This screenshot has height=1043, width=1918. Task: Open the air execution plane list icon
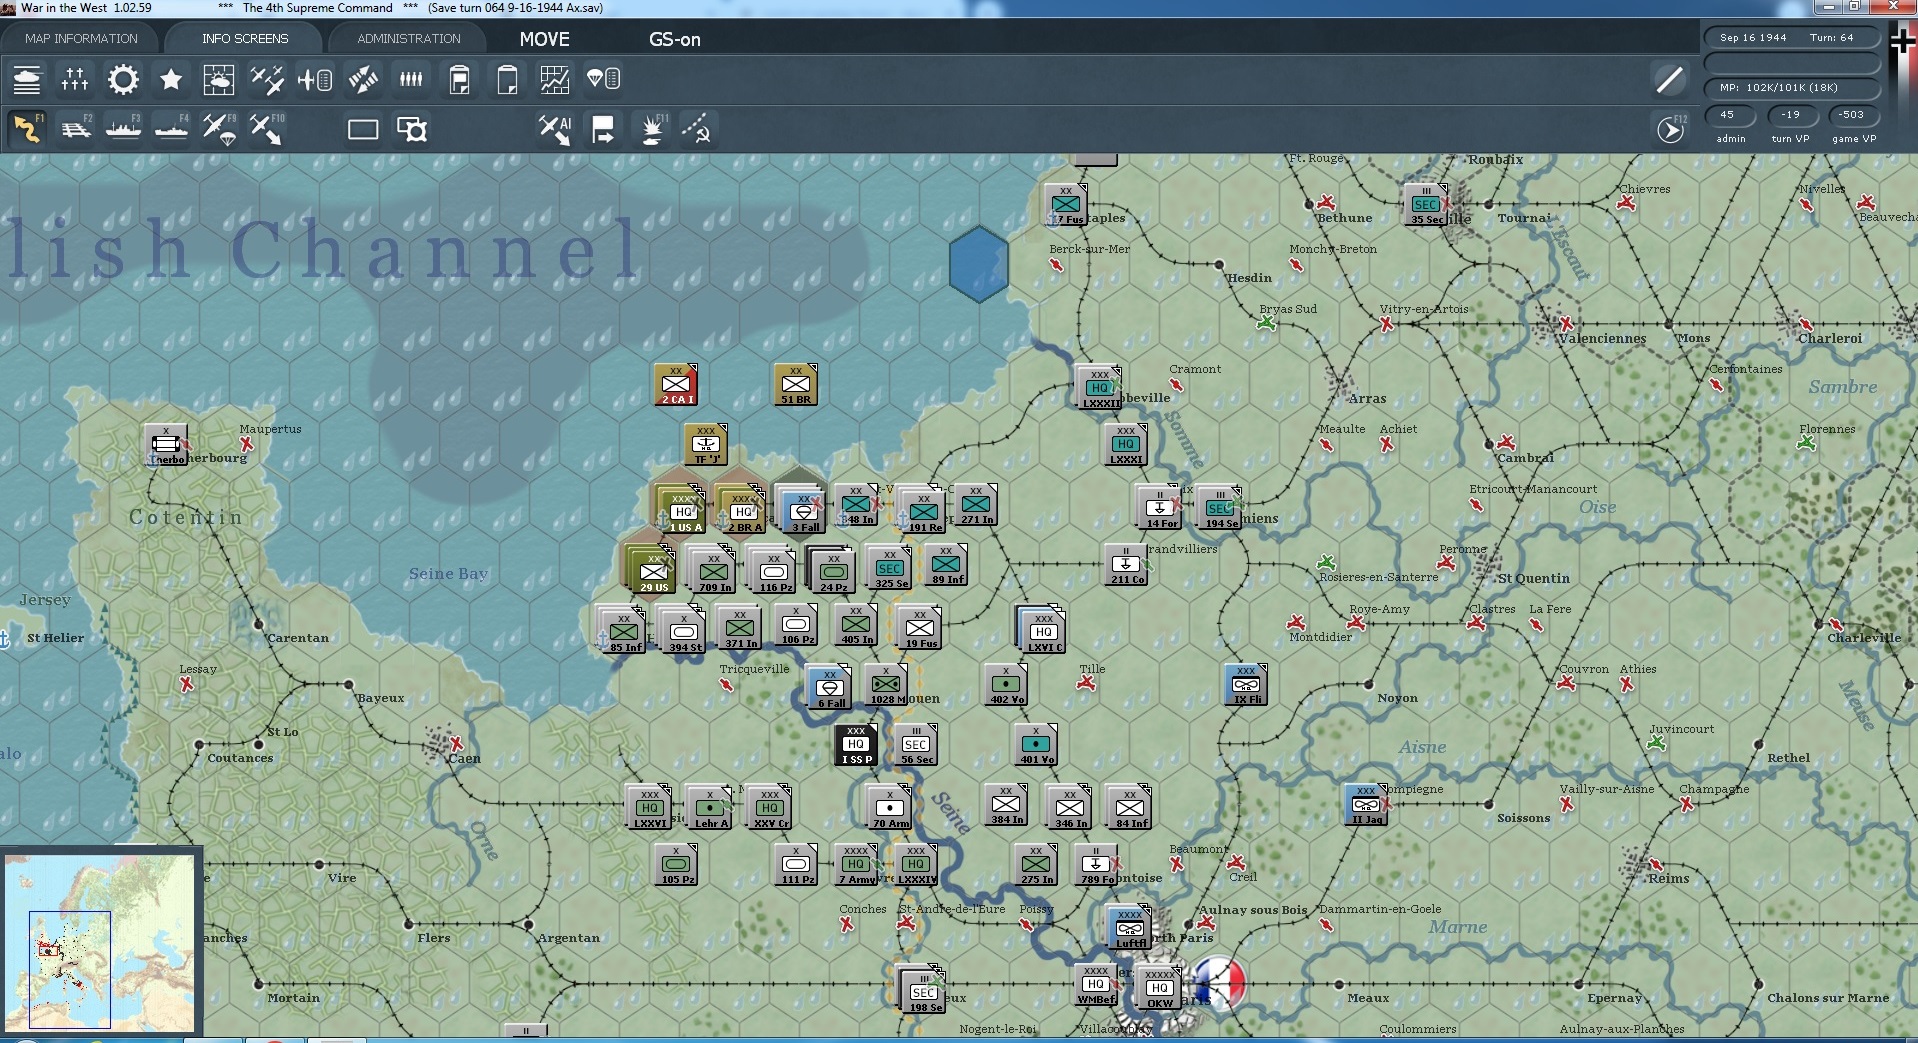[315, 79]
